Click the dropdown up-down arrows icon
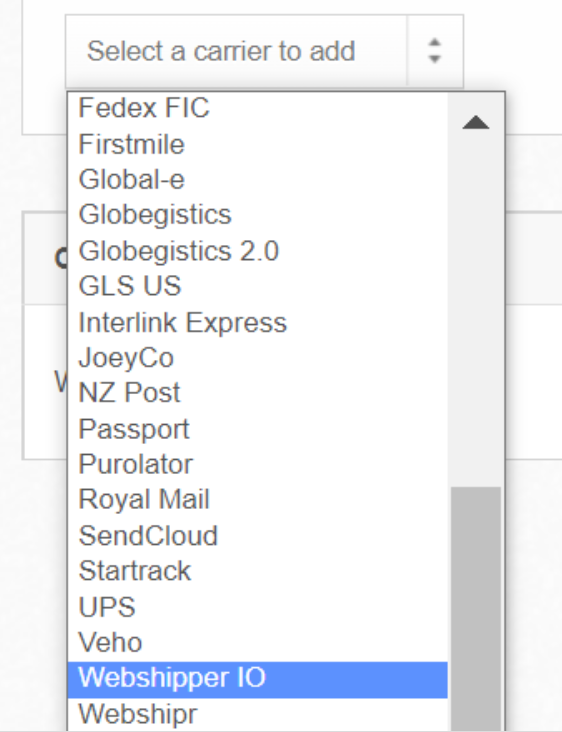The image size is (562, 732). pyautogui.click(x=435, y=51)
